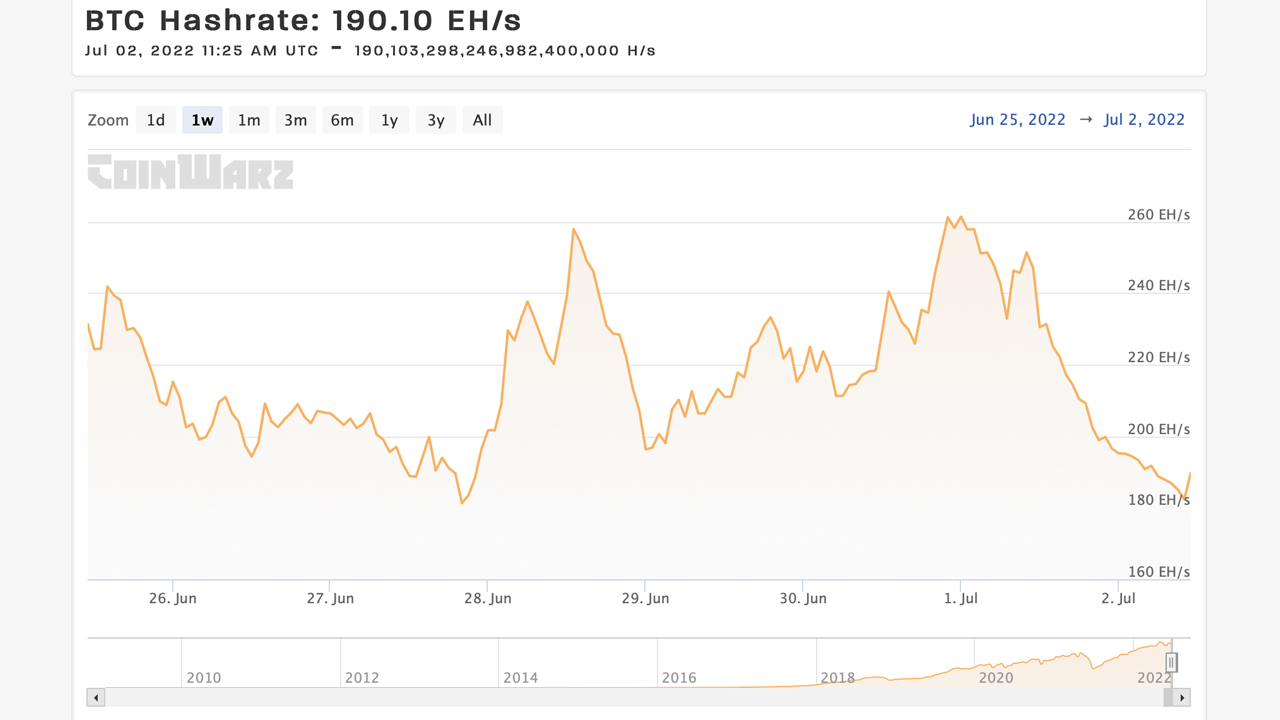Open the Jun 25, 2022 start date field
Image resolution: width=1280 pixels, height=720 pixels.
[x=1017, y=120]
